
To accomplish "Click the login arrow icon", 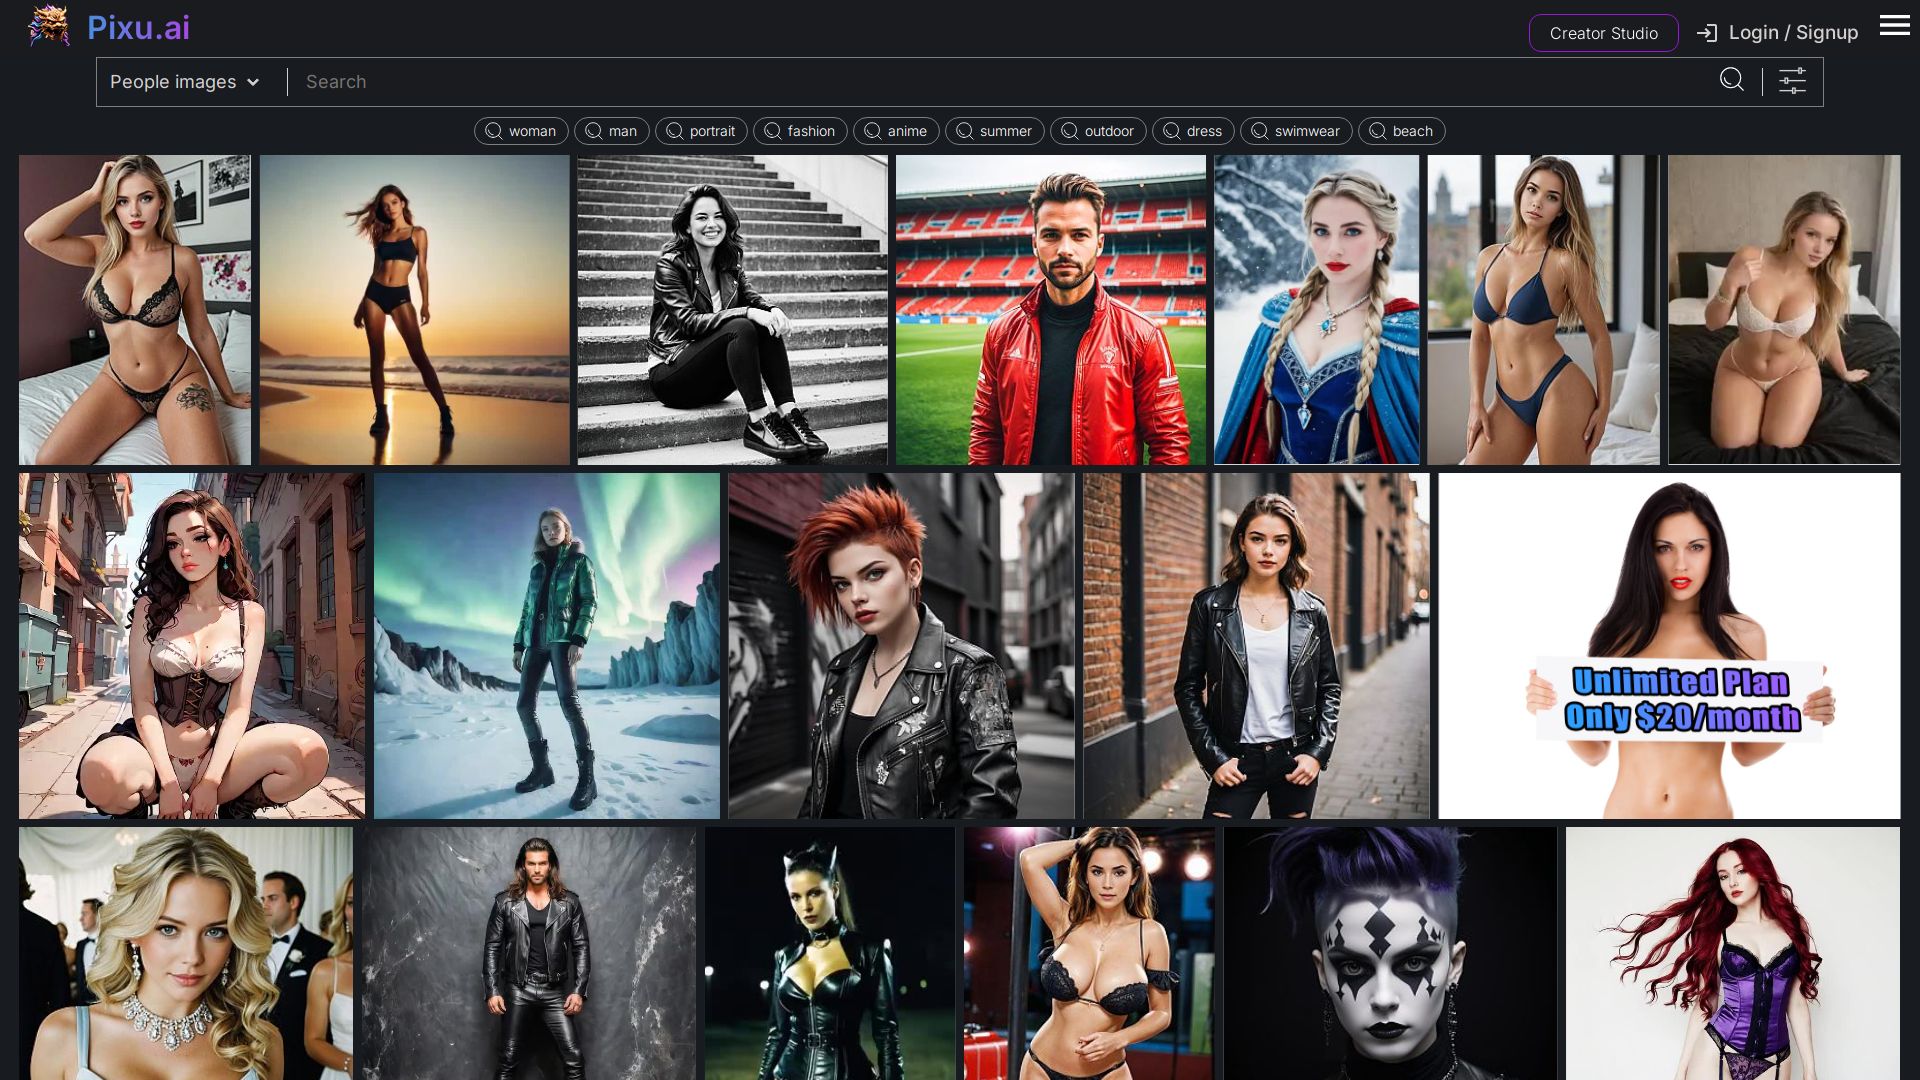I will (1707, 33).
